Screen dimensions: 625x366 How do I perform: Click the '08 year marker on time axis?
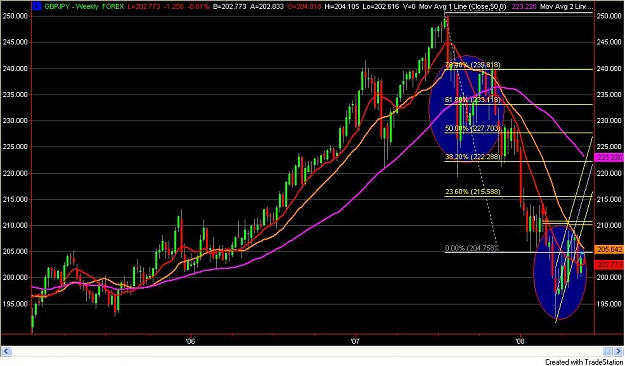click(519, 341)
